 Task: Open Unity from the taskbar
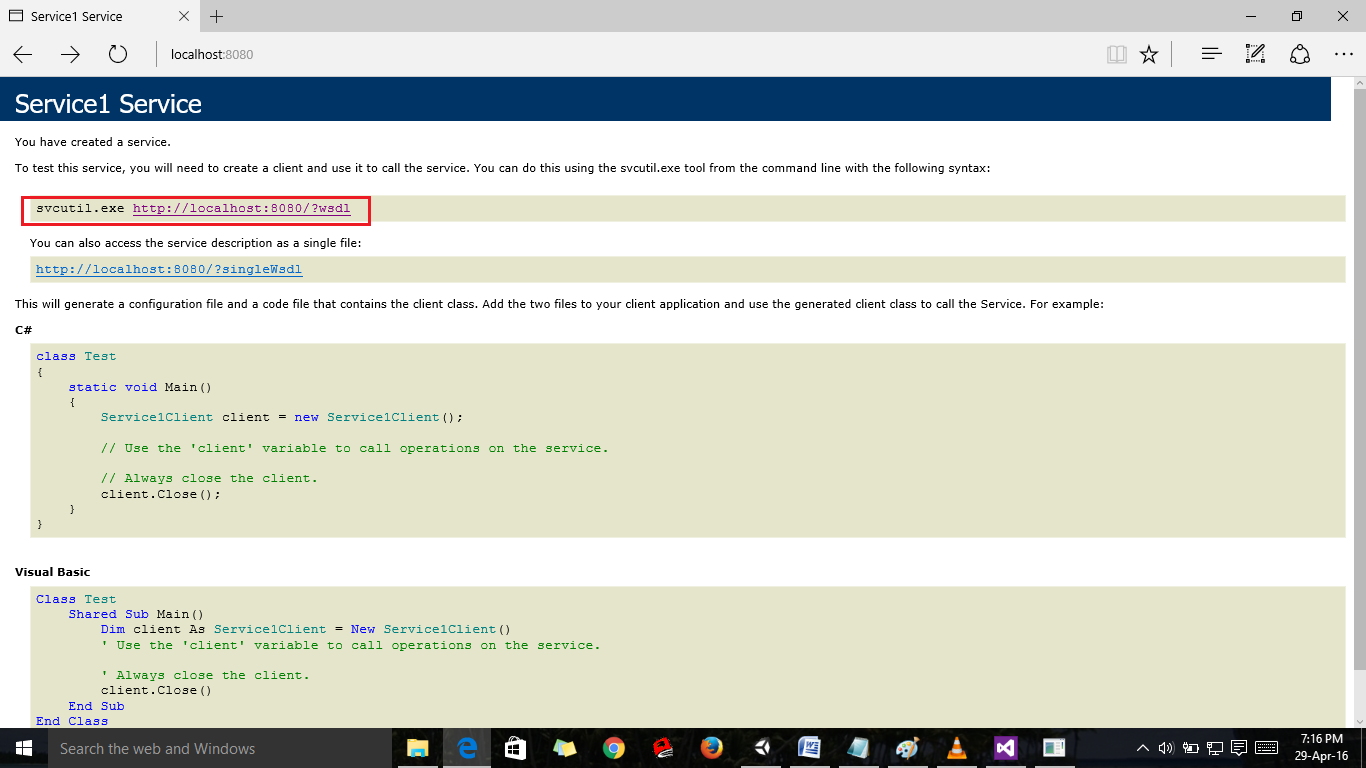[x=761, y=748]
